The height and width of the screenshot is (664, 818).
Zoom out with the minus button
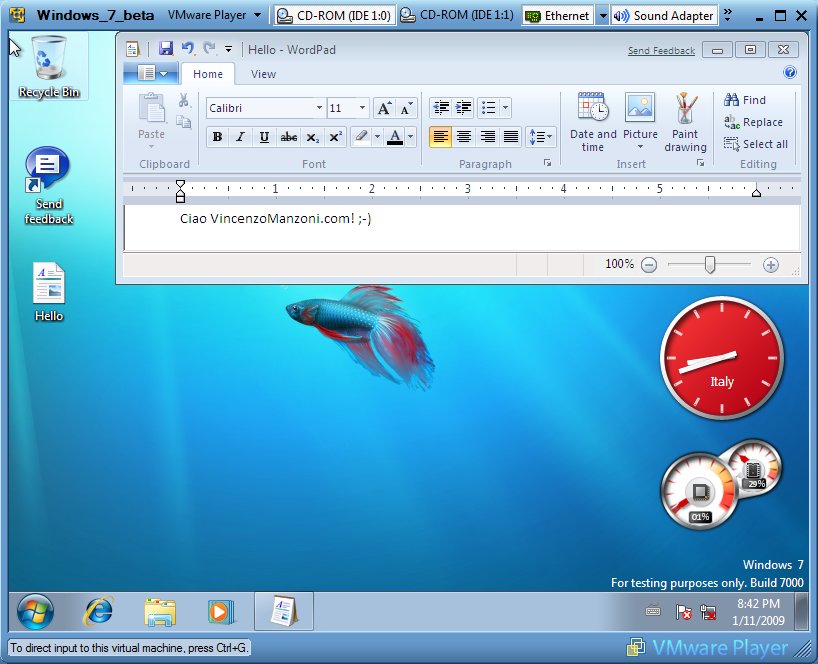tap(648, 265)
